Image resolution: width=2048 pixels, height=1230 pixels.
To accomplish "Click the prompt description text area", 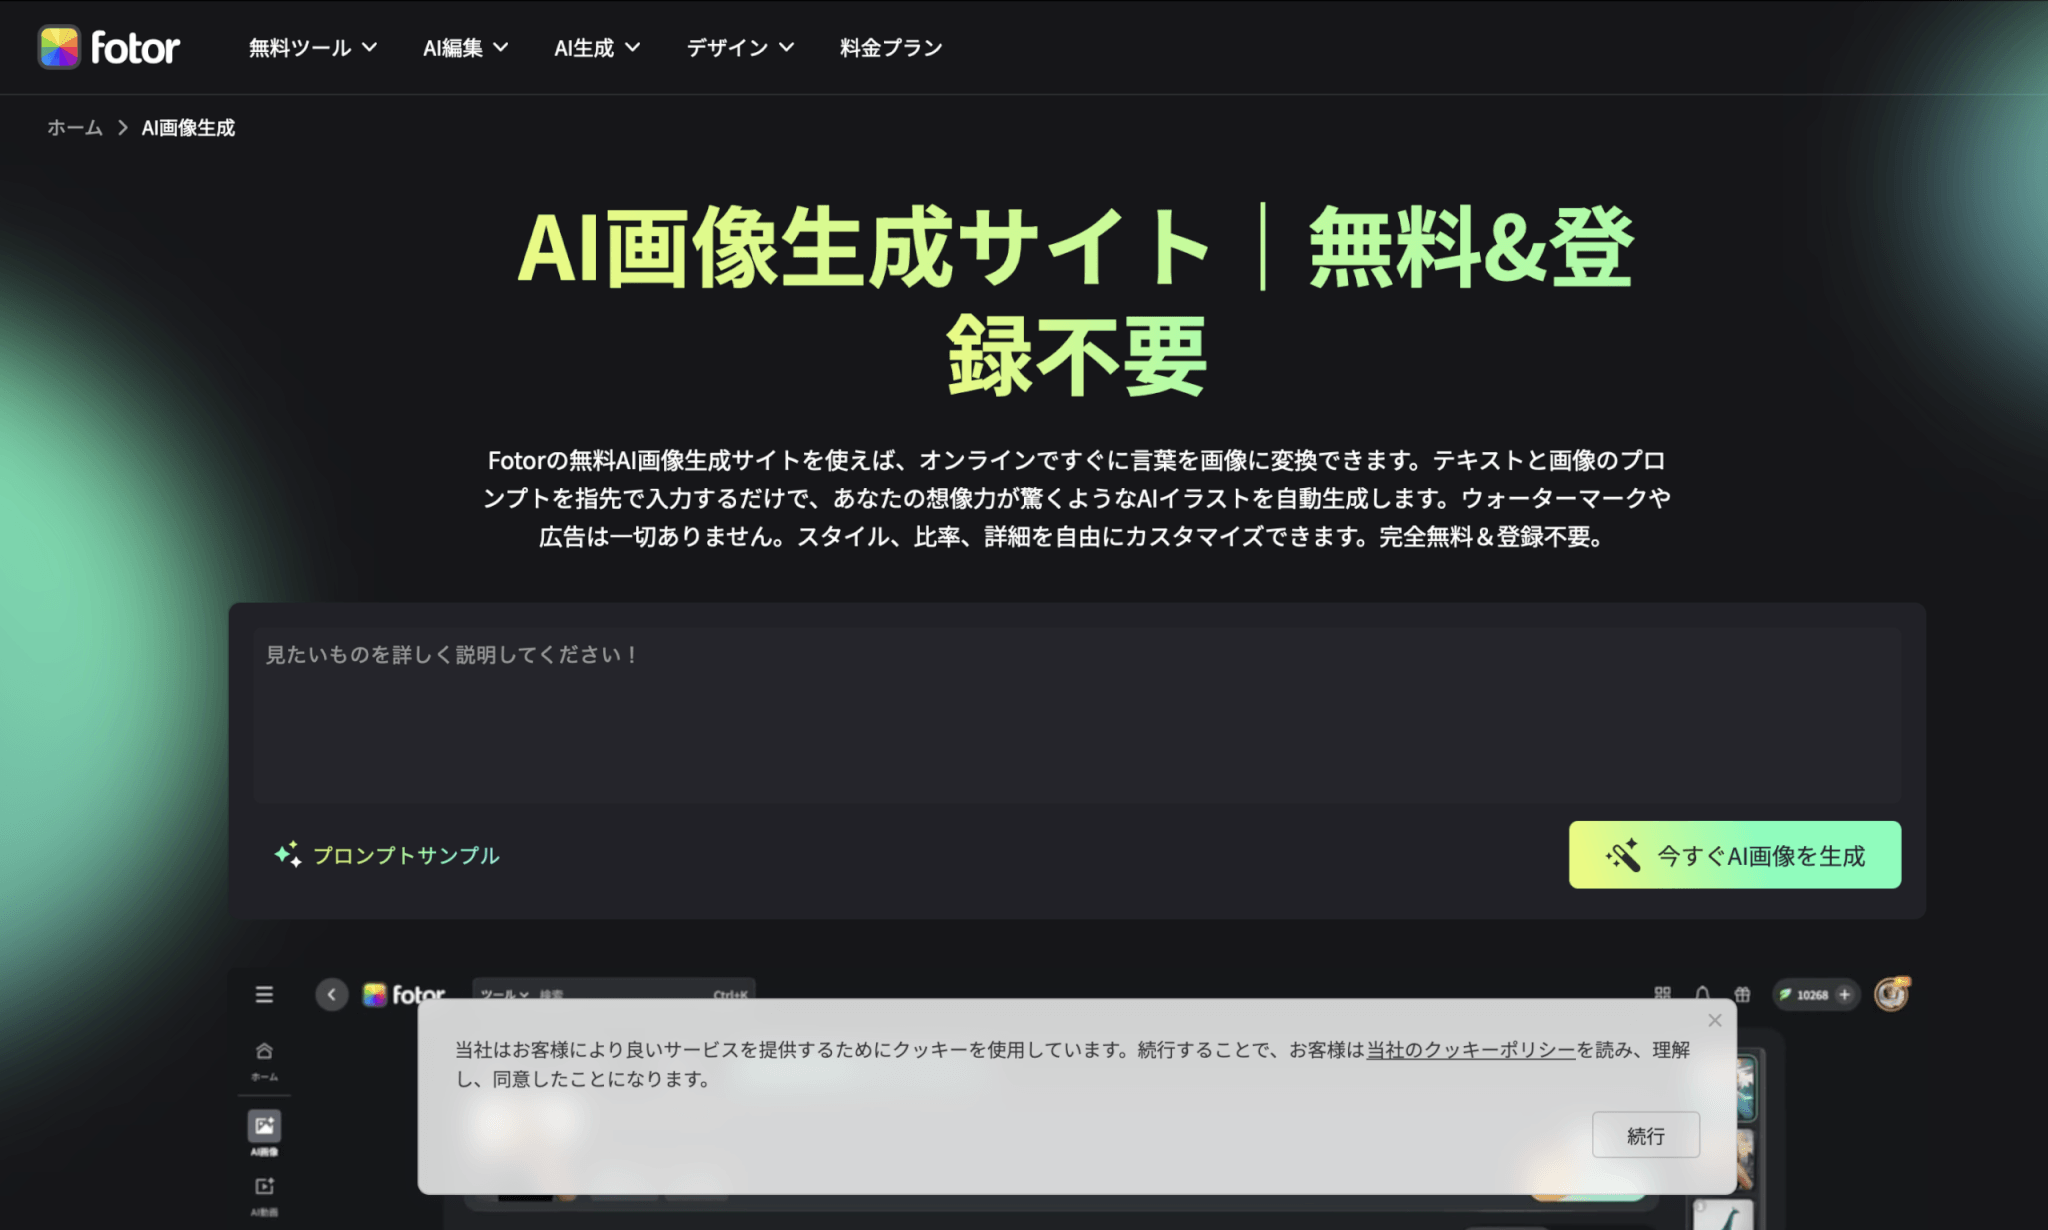I will tap(1076, 715).
